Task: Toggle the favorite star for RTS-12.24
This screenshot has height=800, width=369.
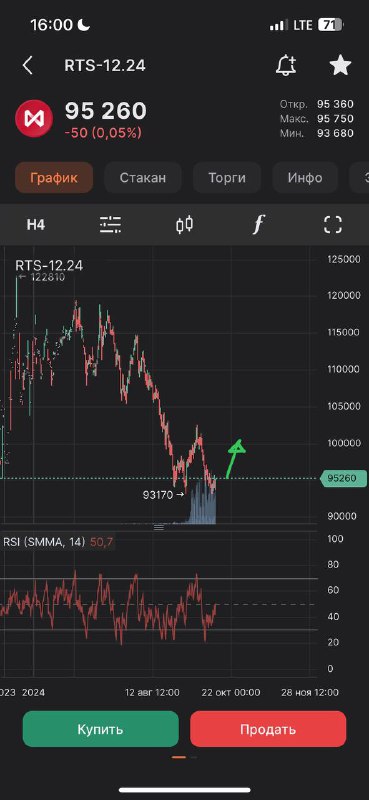Action: pyautogui.click(x=340, y=65)
